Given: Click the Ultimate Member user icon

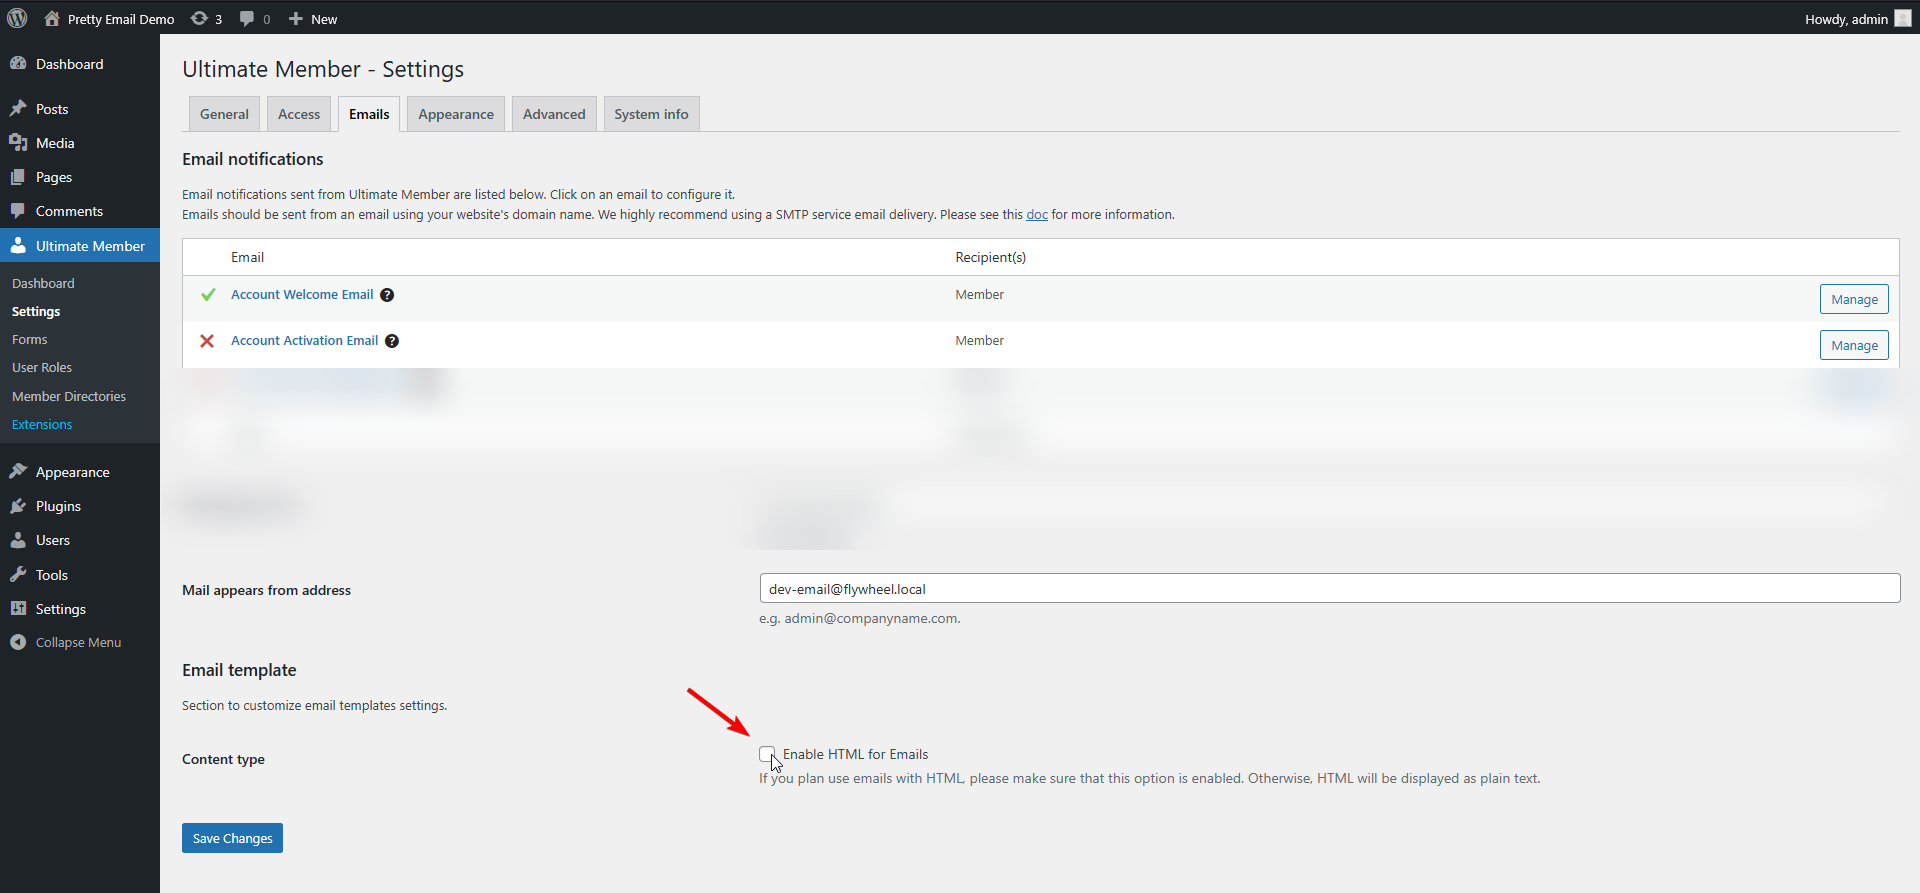Looking at the screenshot, I should [18, 245].
